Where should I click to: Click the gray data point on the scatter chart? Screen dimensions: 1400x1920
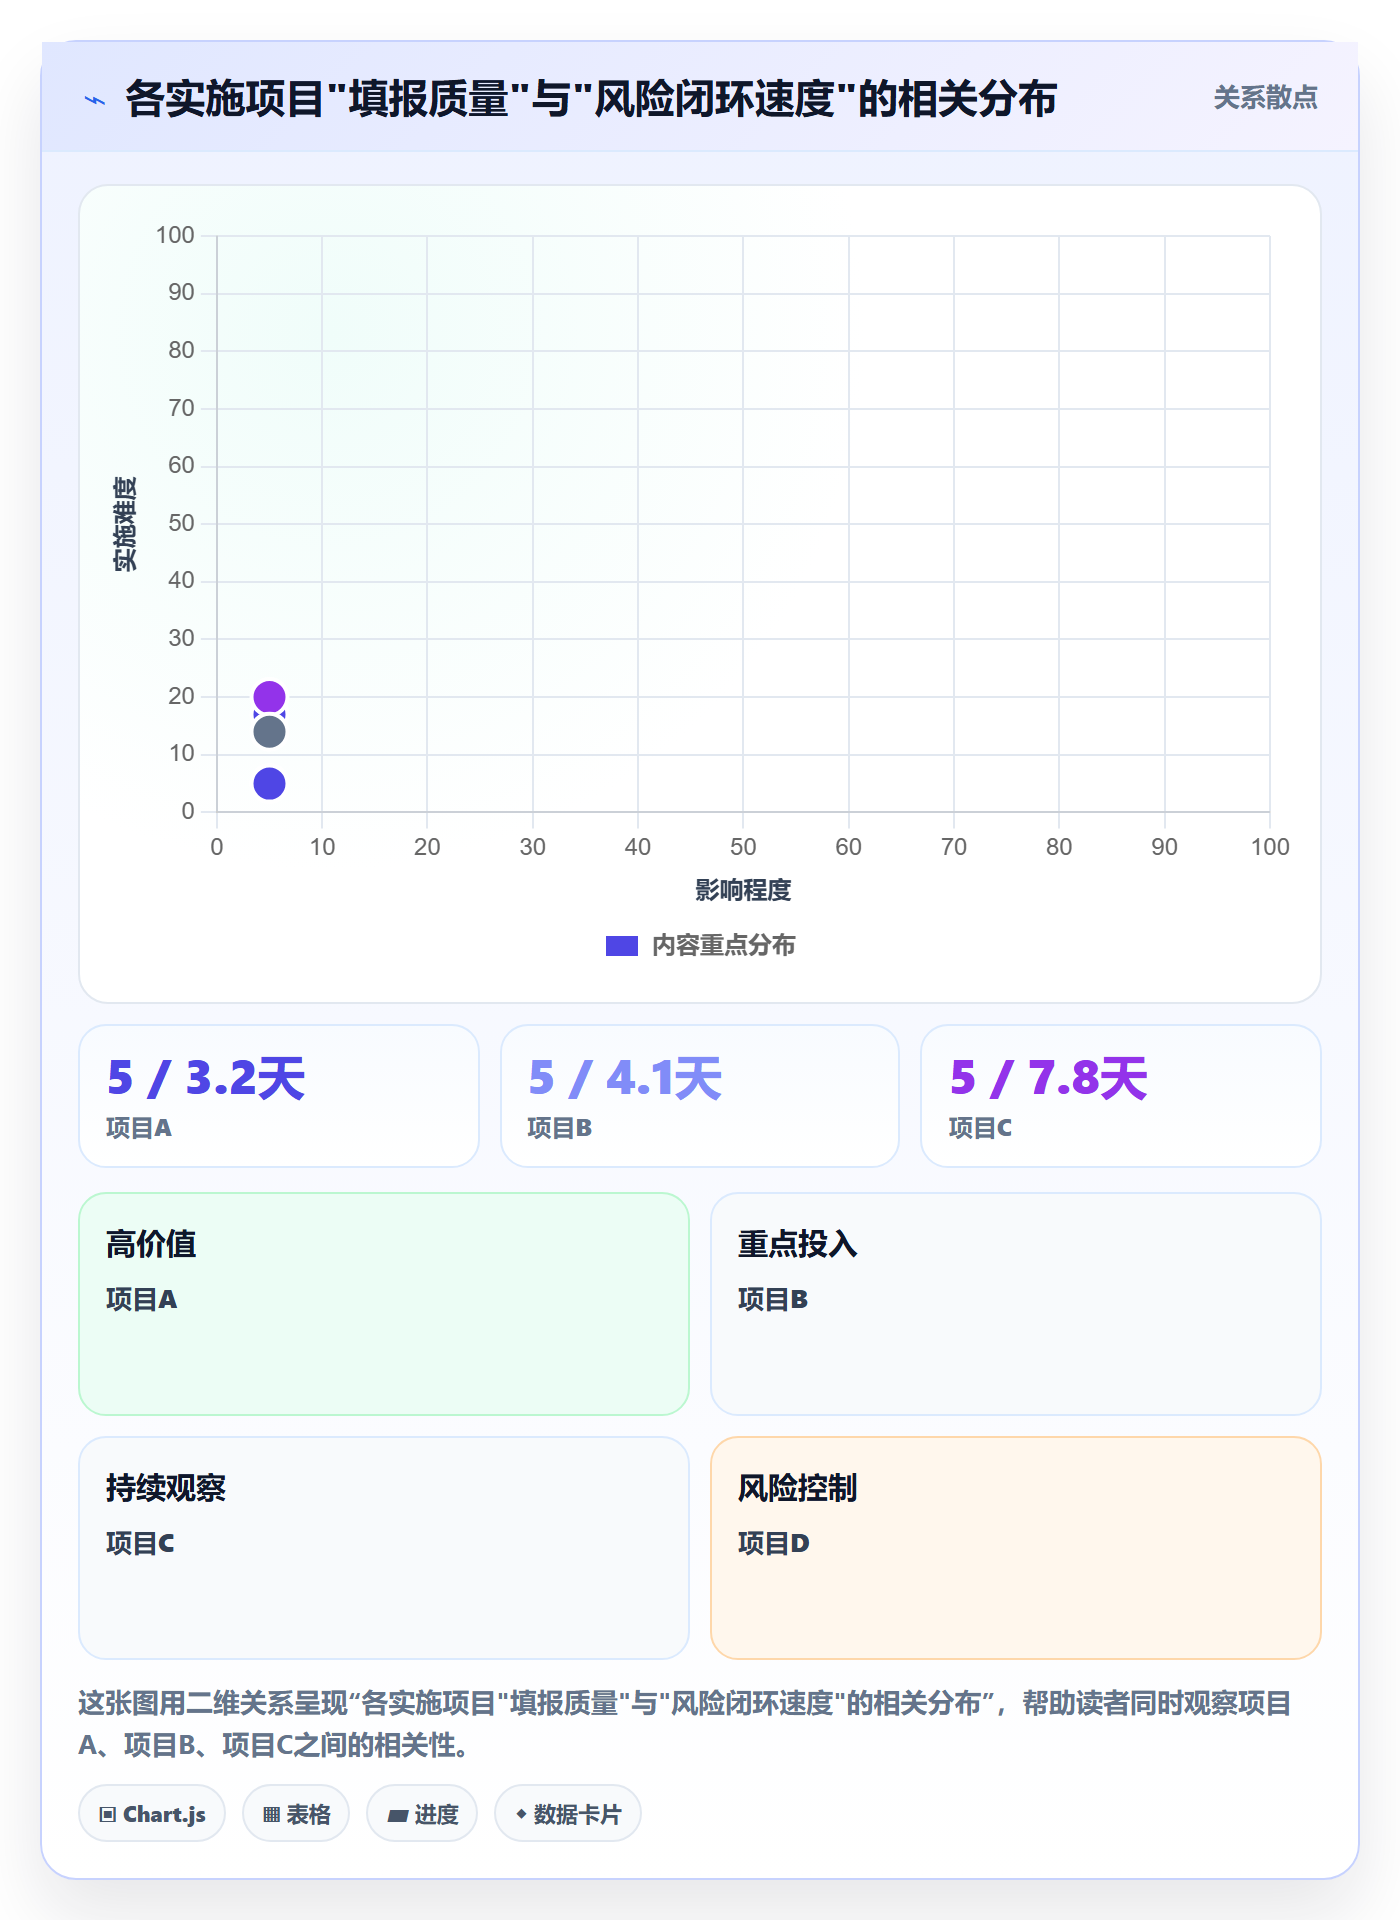[x=269, y=732]
